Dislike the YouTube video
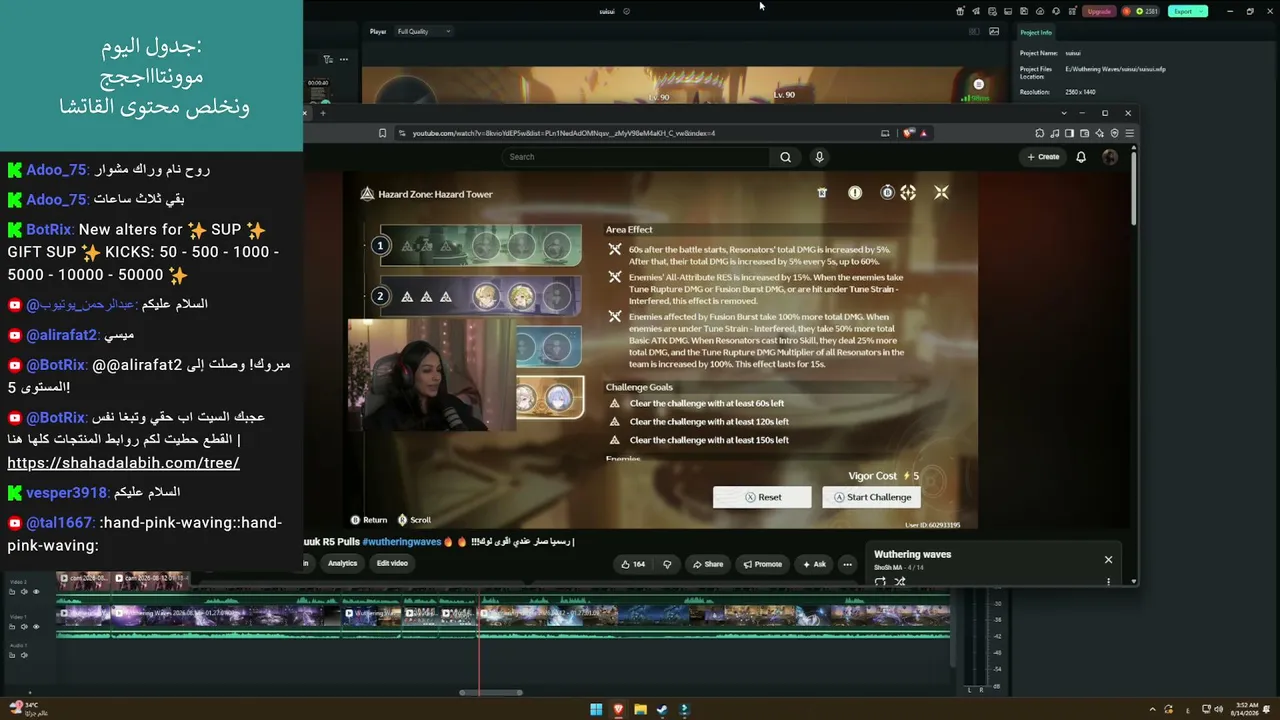Viewport: 1280px width, 720px height. click(x=667, y=564)
